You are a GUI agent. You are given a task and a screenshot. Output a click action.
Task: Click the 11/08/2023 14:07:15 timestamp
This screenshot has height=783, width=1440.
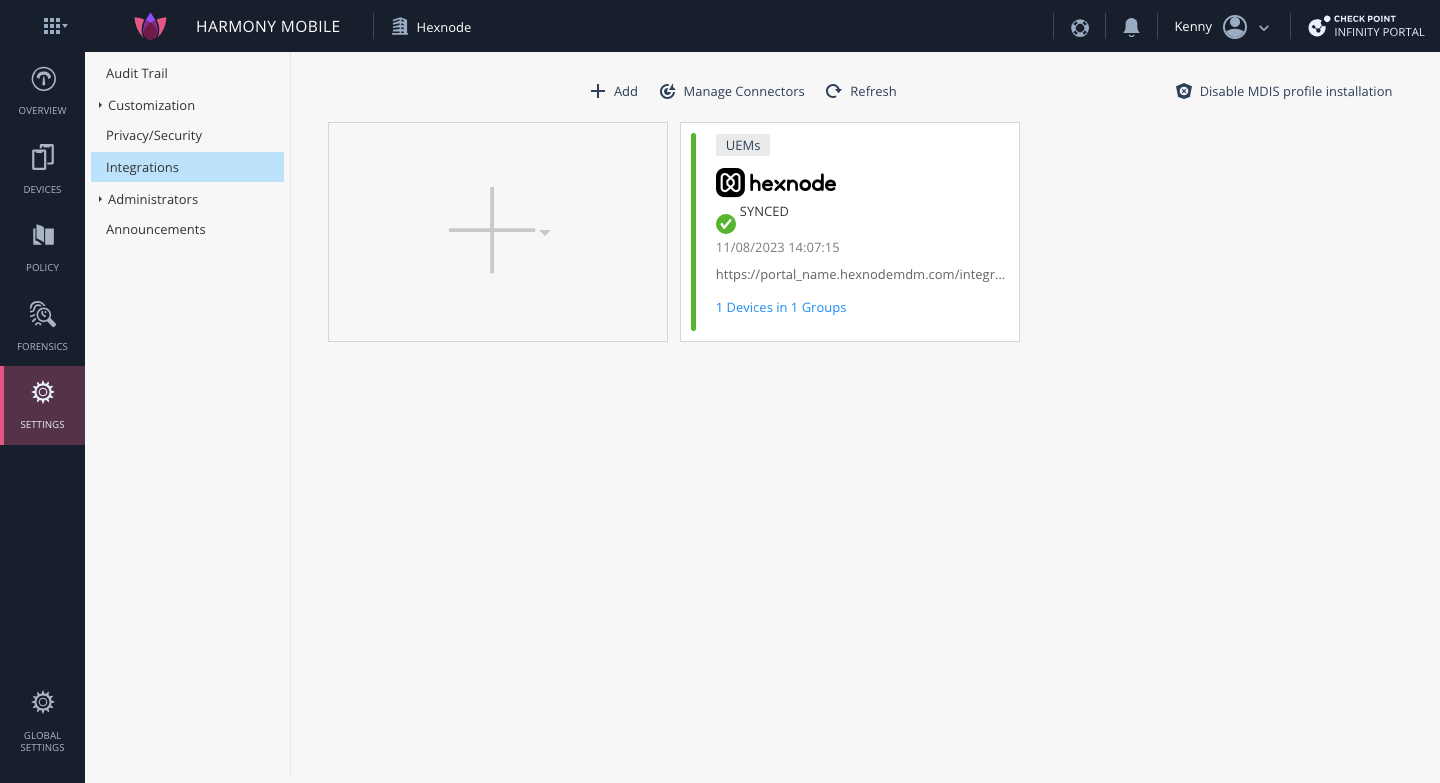[x=777, y=247]
